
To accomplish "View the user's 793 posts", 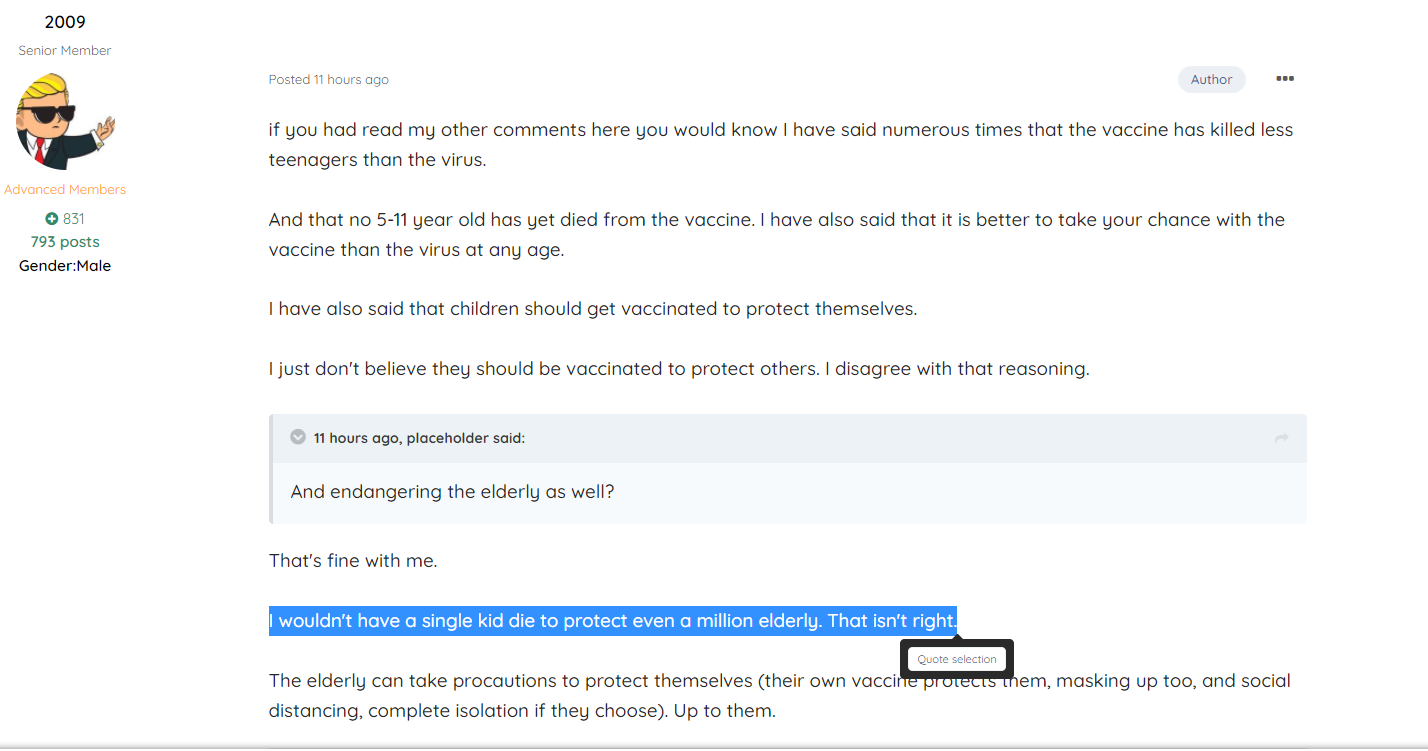I will [65, 242].
